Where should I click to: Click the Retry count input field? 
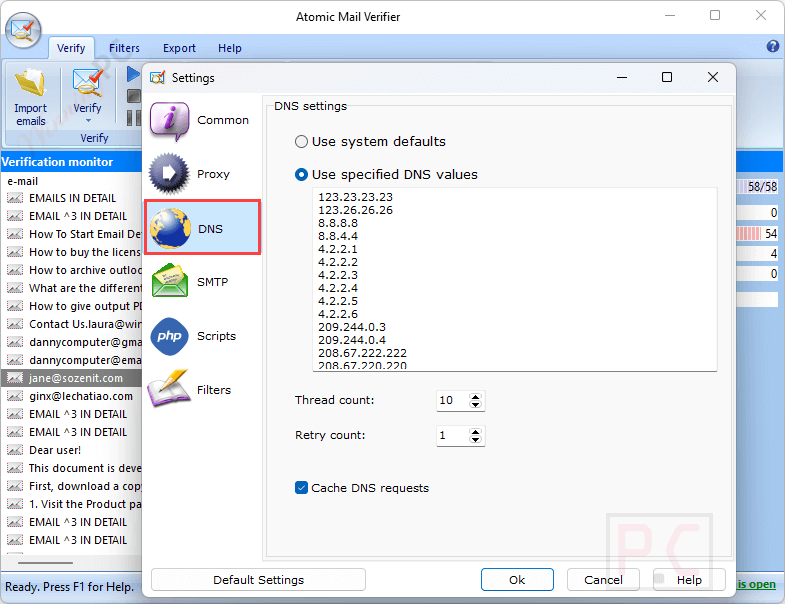click(x=453, y=436)
